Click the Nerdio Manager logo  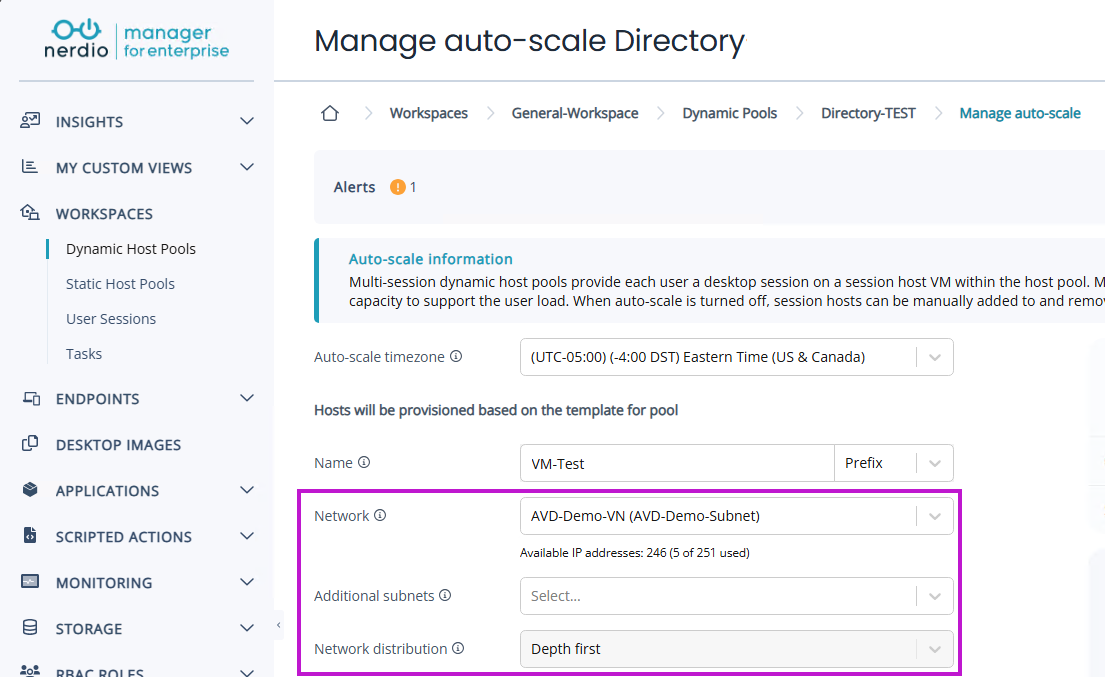pos(136,38)
